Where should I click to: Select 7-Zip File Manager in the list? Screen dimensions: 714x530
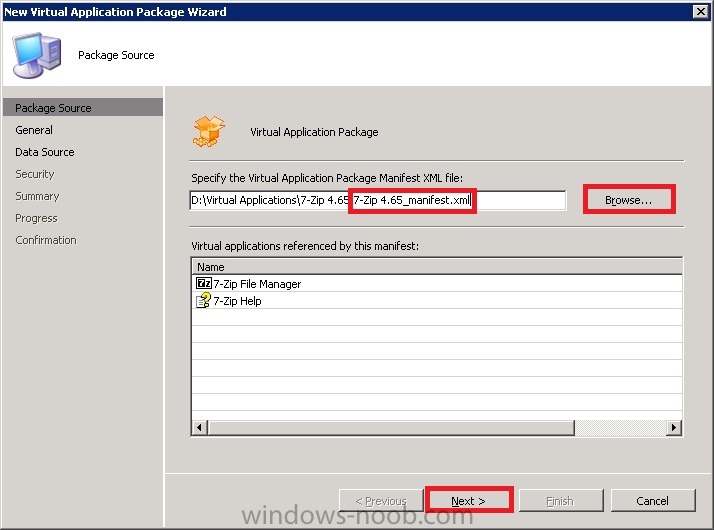pyautogui.click(x=436, y=284)
